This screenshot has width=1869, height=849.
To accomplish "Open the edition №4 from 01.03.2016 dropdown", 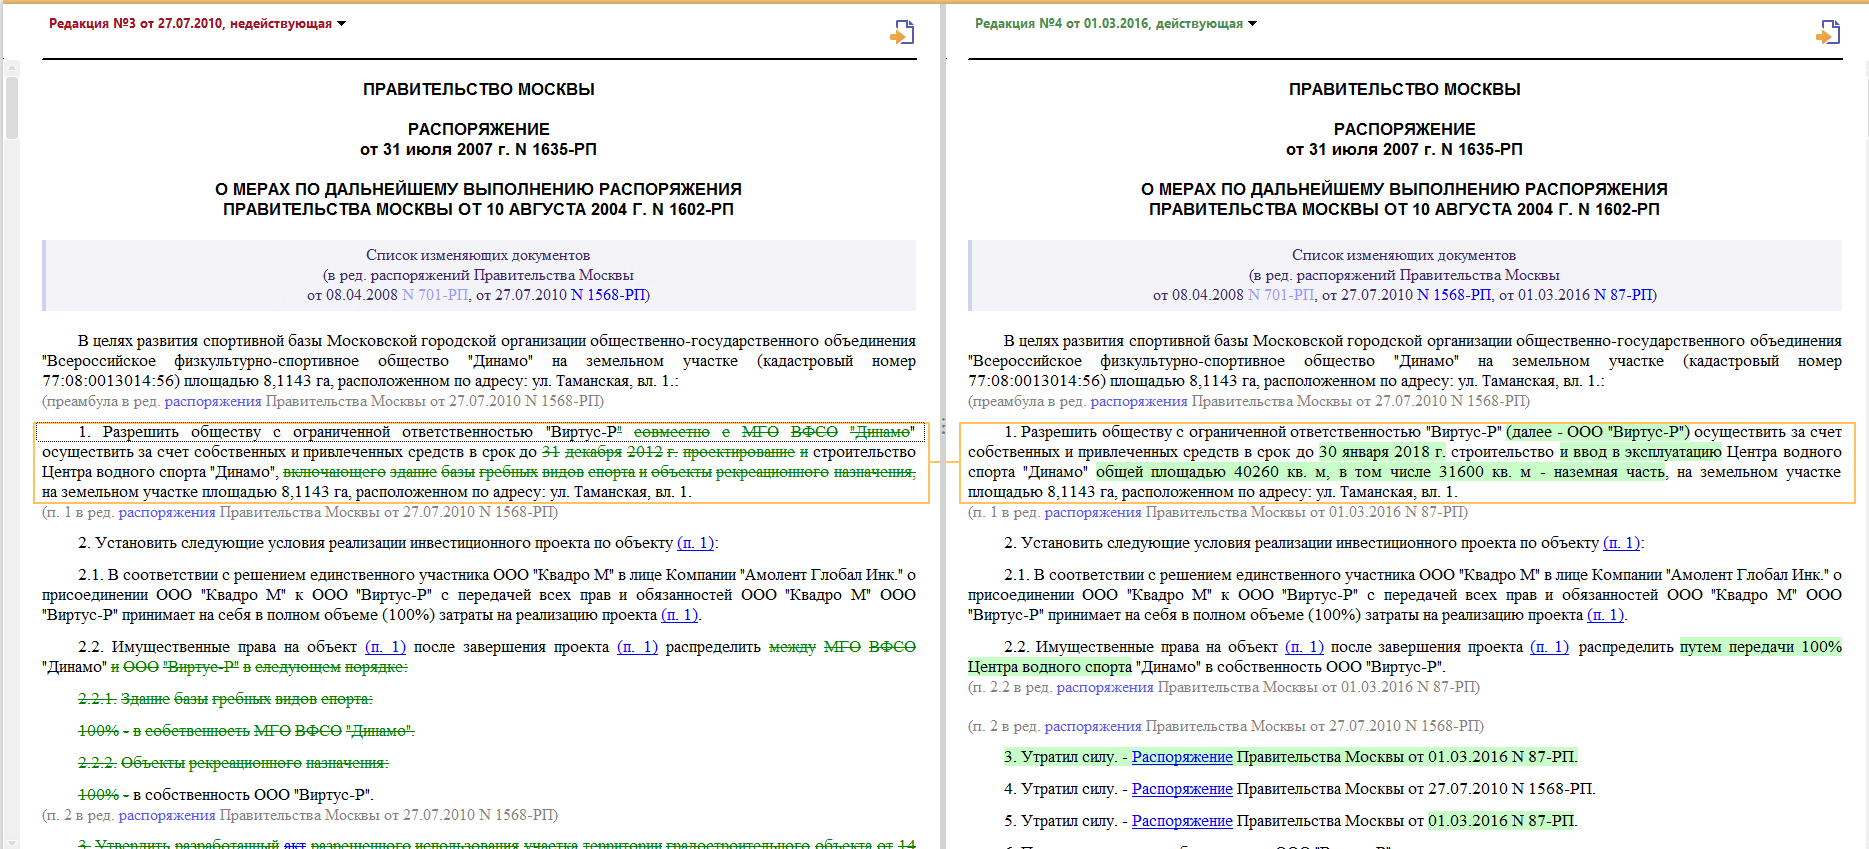I will point(1116,23).
